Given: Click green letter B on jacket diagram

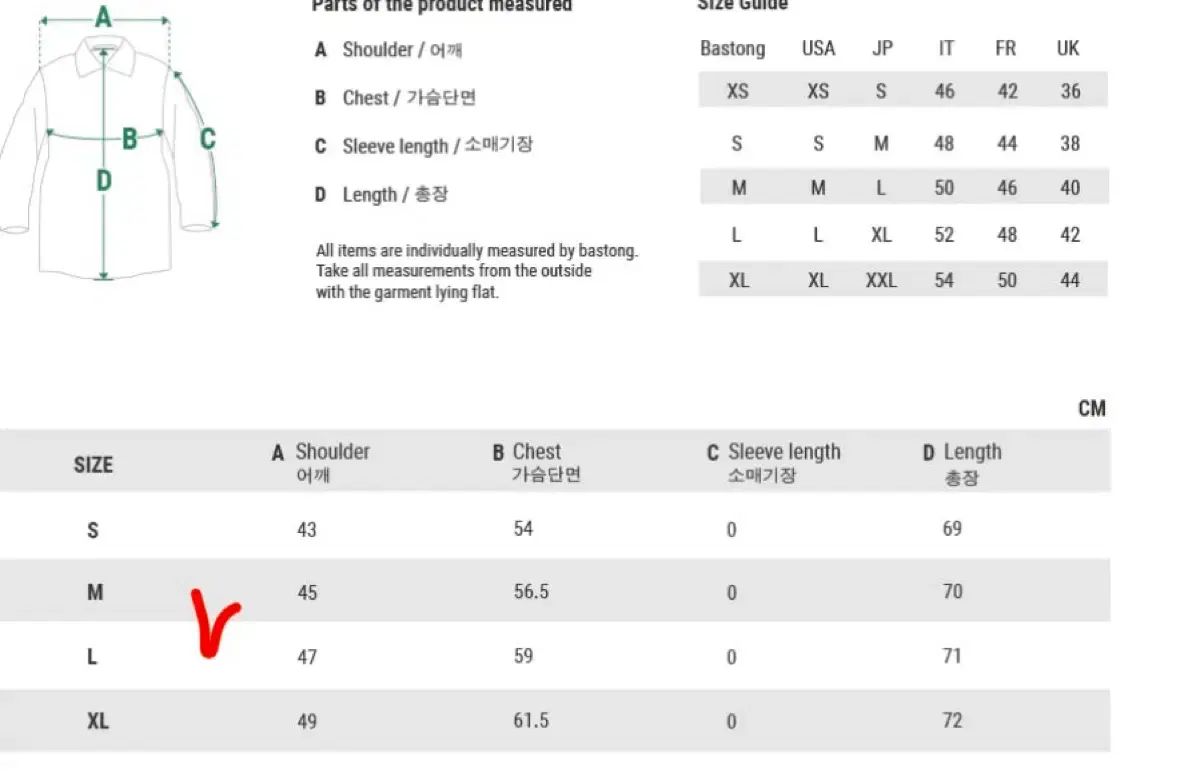Looking at the screenshot, I should 129,139.
